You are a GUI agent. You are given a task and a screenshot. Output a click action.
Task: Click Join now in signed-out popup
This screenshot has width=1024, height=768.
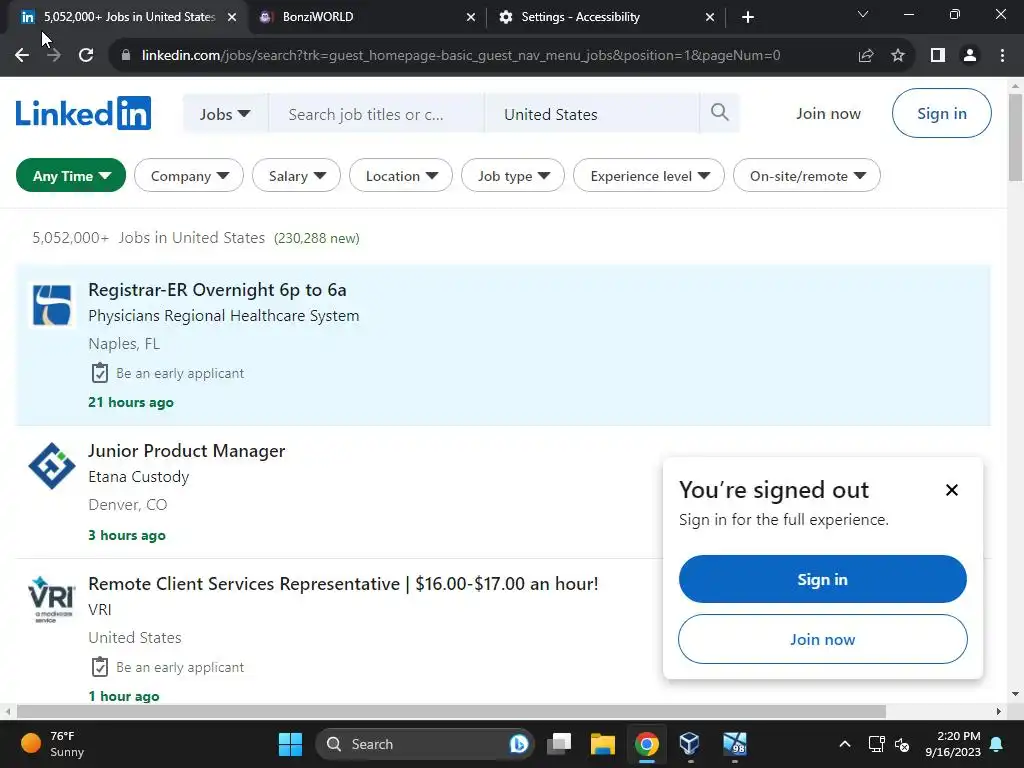[822, 639]
